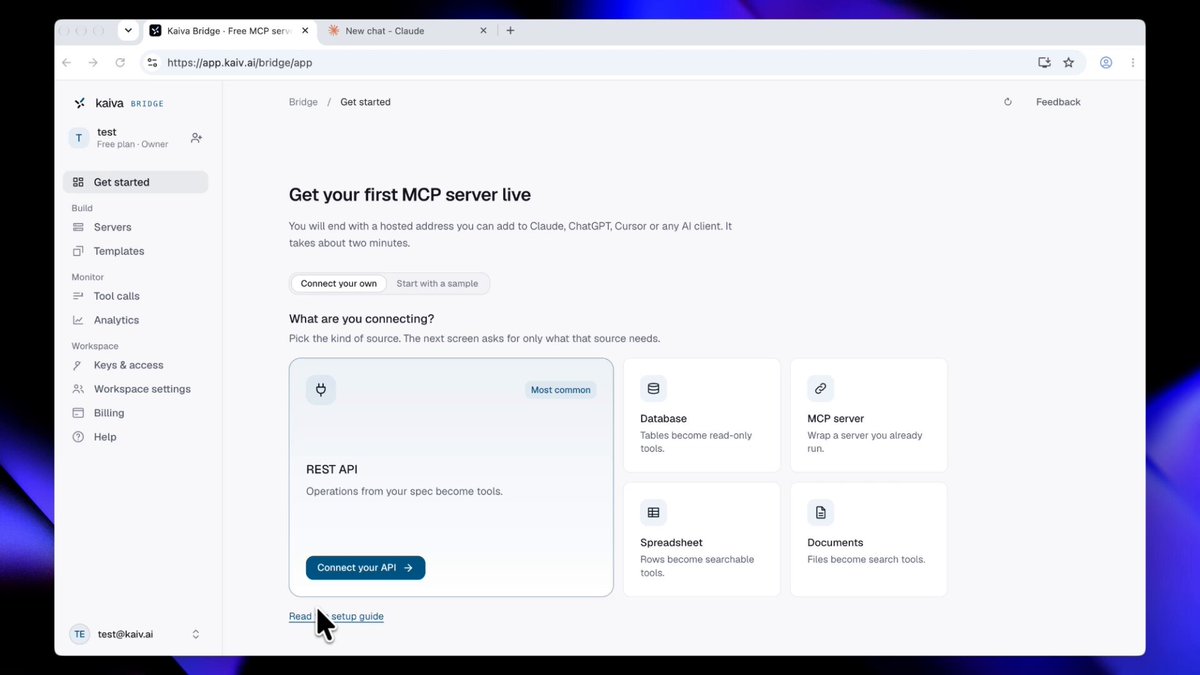Click the Spreadsheet table icon
Image resolution: width=1200 pixels, height=675 pixels.
tap(653, 513)
